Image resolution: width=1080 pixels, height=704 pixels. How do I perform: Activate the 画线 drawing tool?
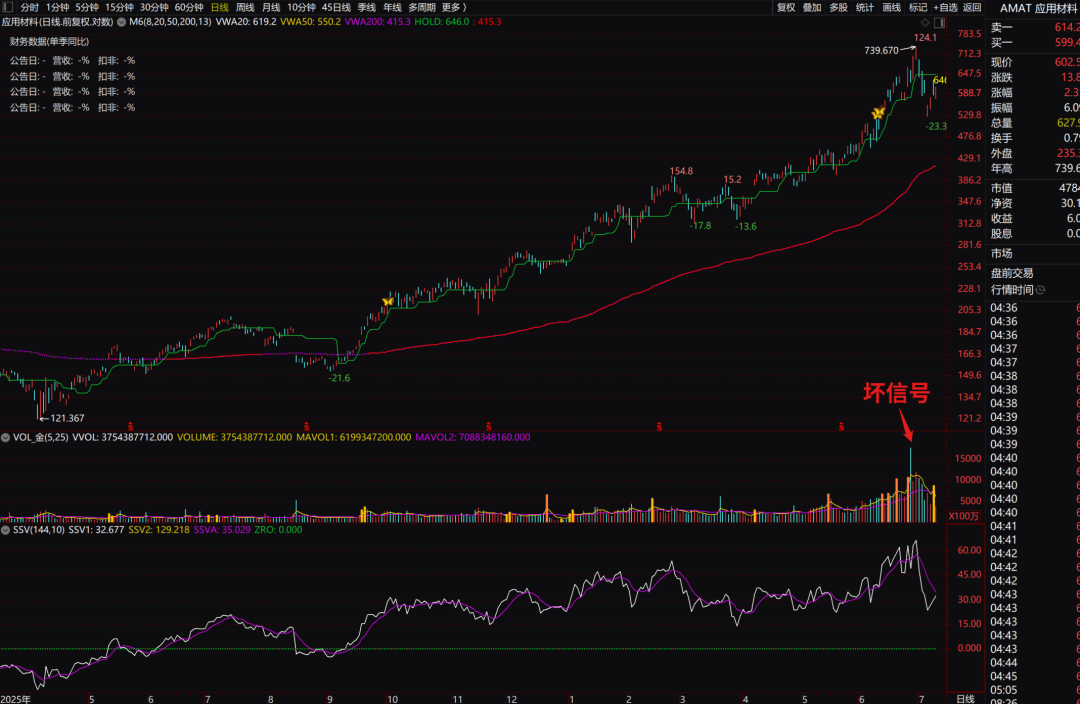(x=891, y=8)
